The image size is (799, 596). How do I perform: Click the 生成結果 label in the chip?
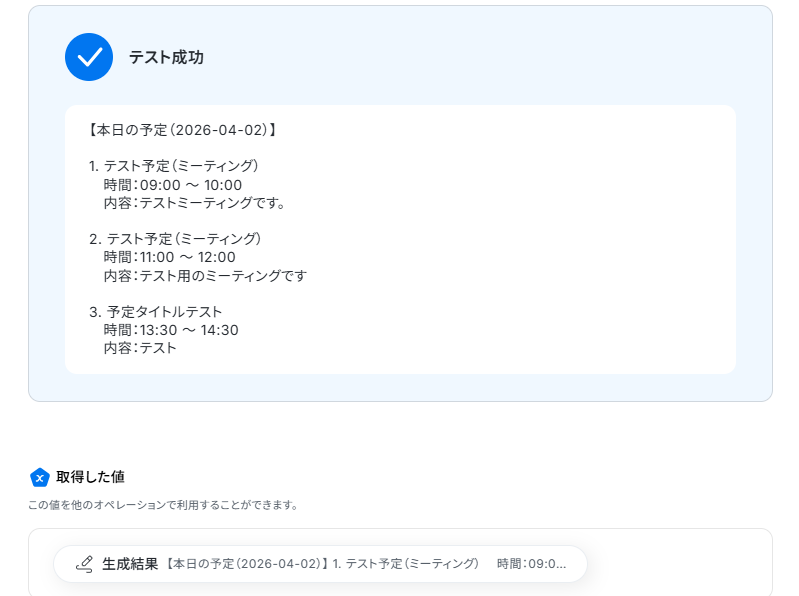[130, 564]
